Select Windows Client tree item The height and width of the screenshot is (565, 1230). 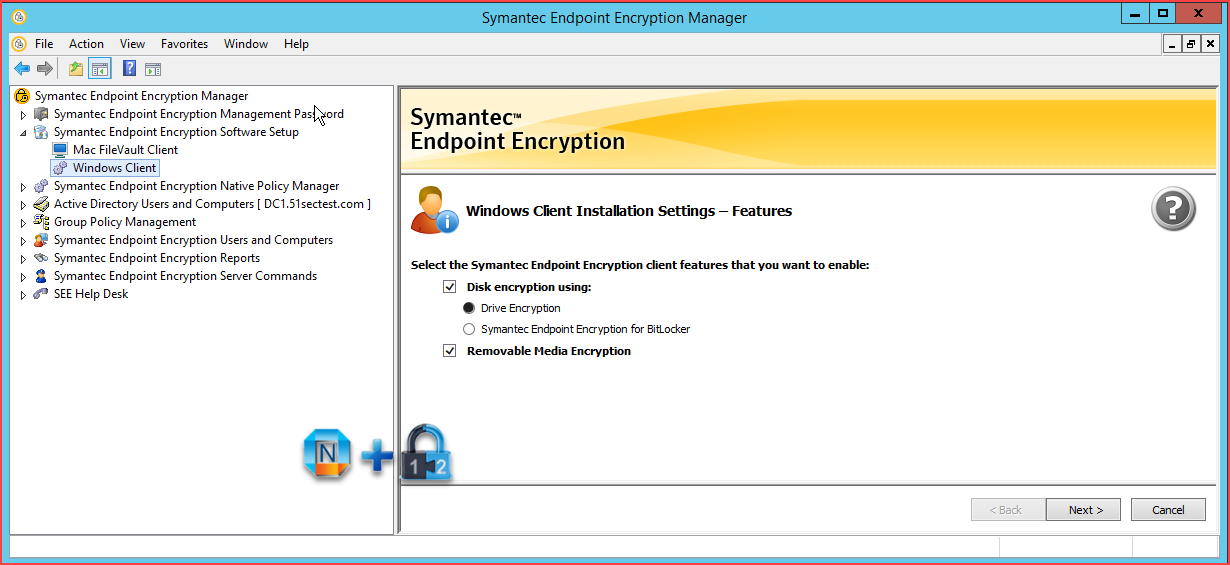[x=114, y=168]
